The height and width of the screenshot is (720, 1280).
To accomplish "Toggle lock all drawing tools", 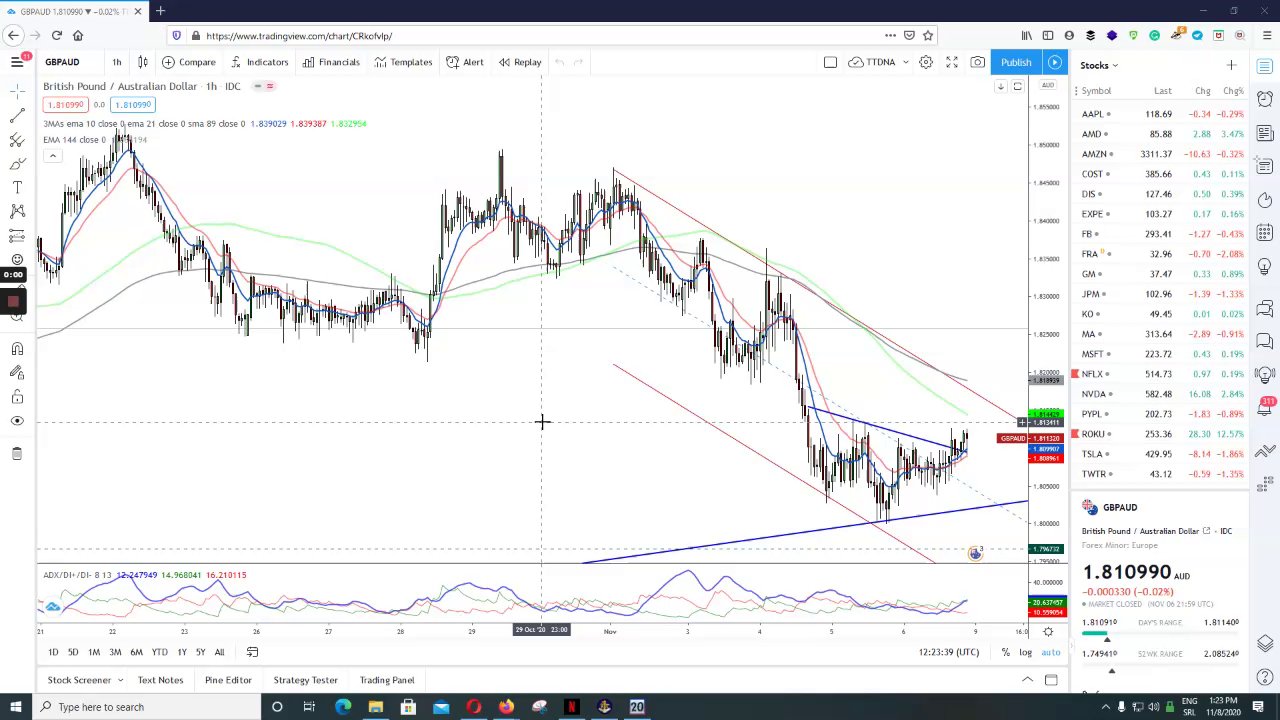I will pos(17,397).
